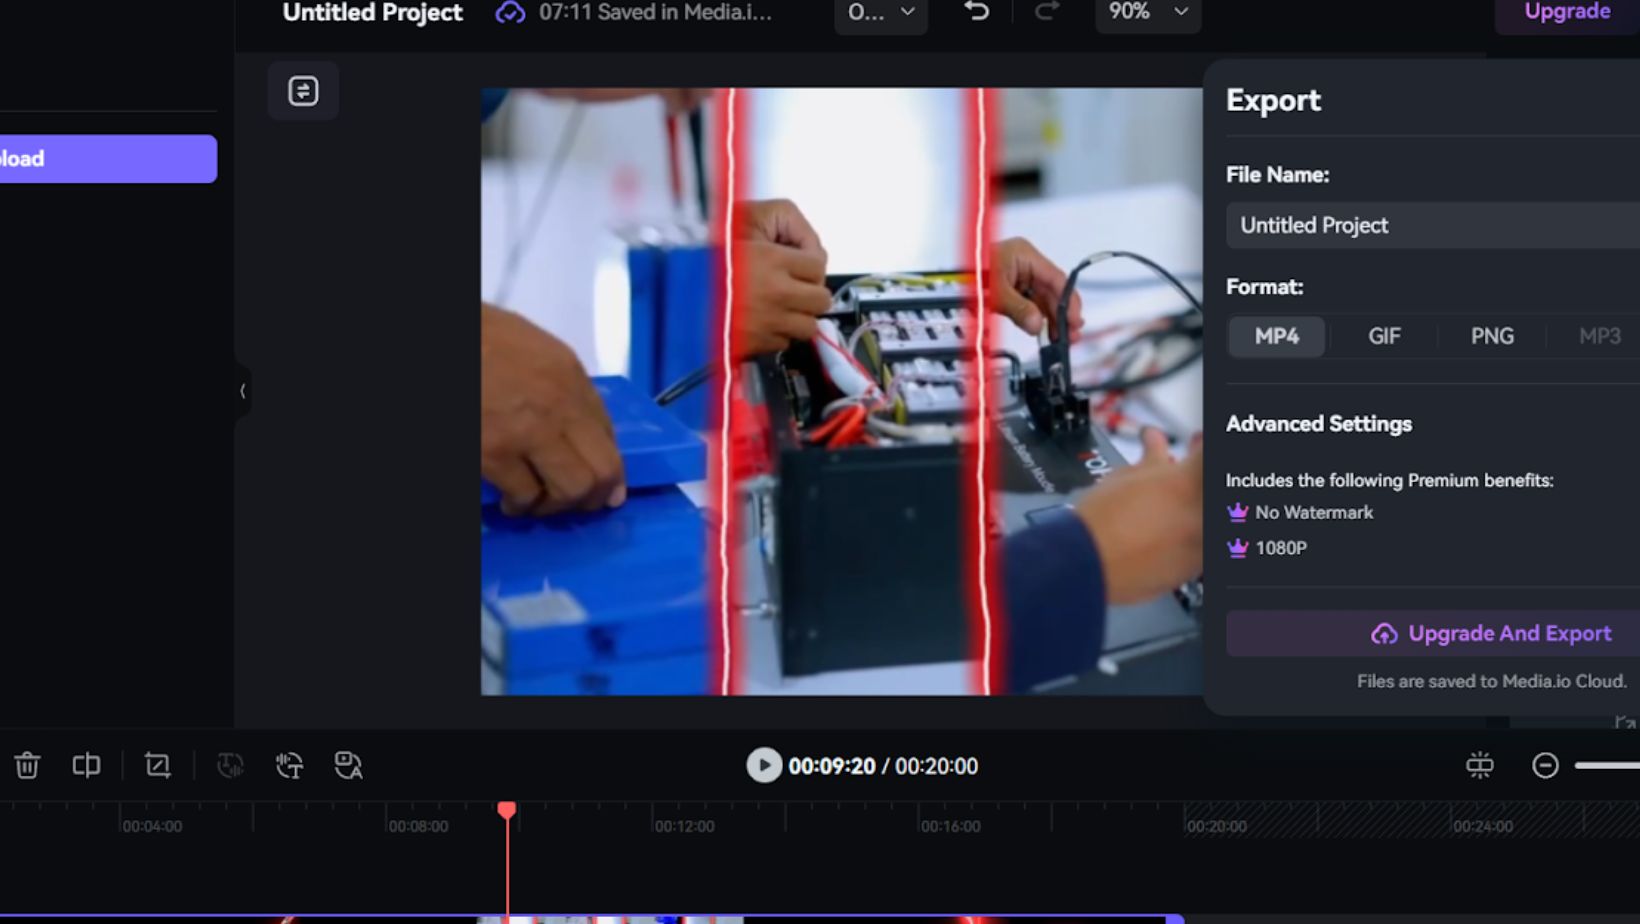Zoom out the timeline with minus icon
The height and width of the screenshot is (924, 1640).
(1545, 766)
